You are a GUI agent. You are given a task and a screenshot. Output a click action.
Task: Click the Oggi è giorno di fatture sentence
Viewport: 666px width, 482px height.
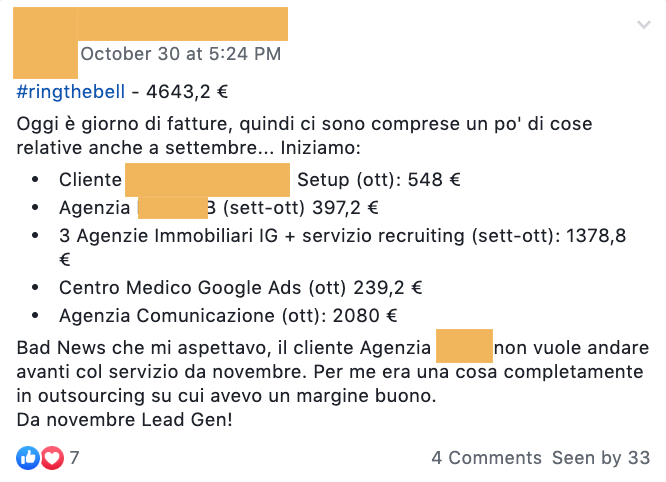tap(304, 136)
